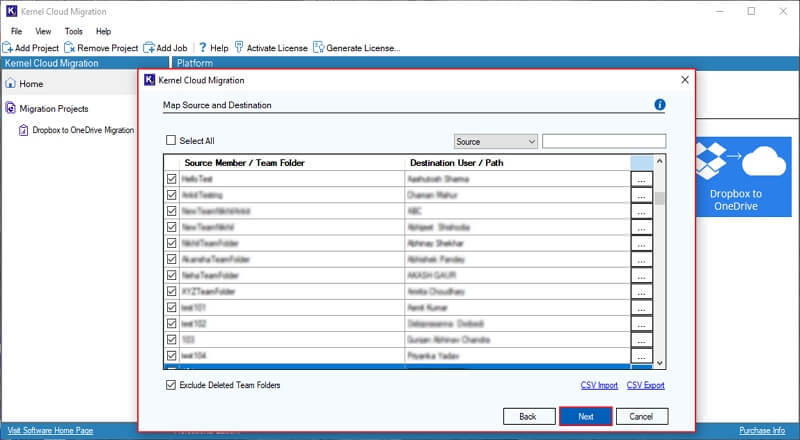Viewport: 800px width, 440px height.
Task: Click the vertical scrollbar thumb of list
Action: pyautogui.click(x=660, y=198)
